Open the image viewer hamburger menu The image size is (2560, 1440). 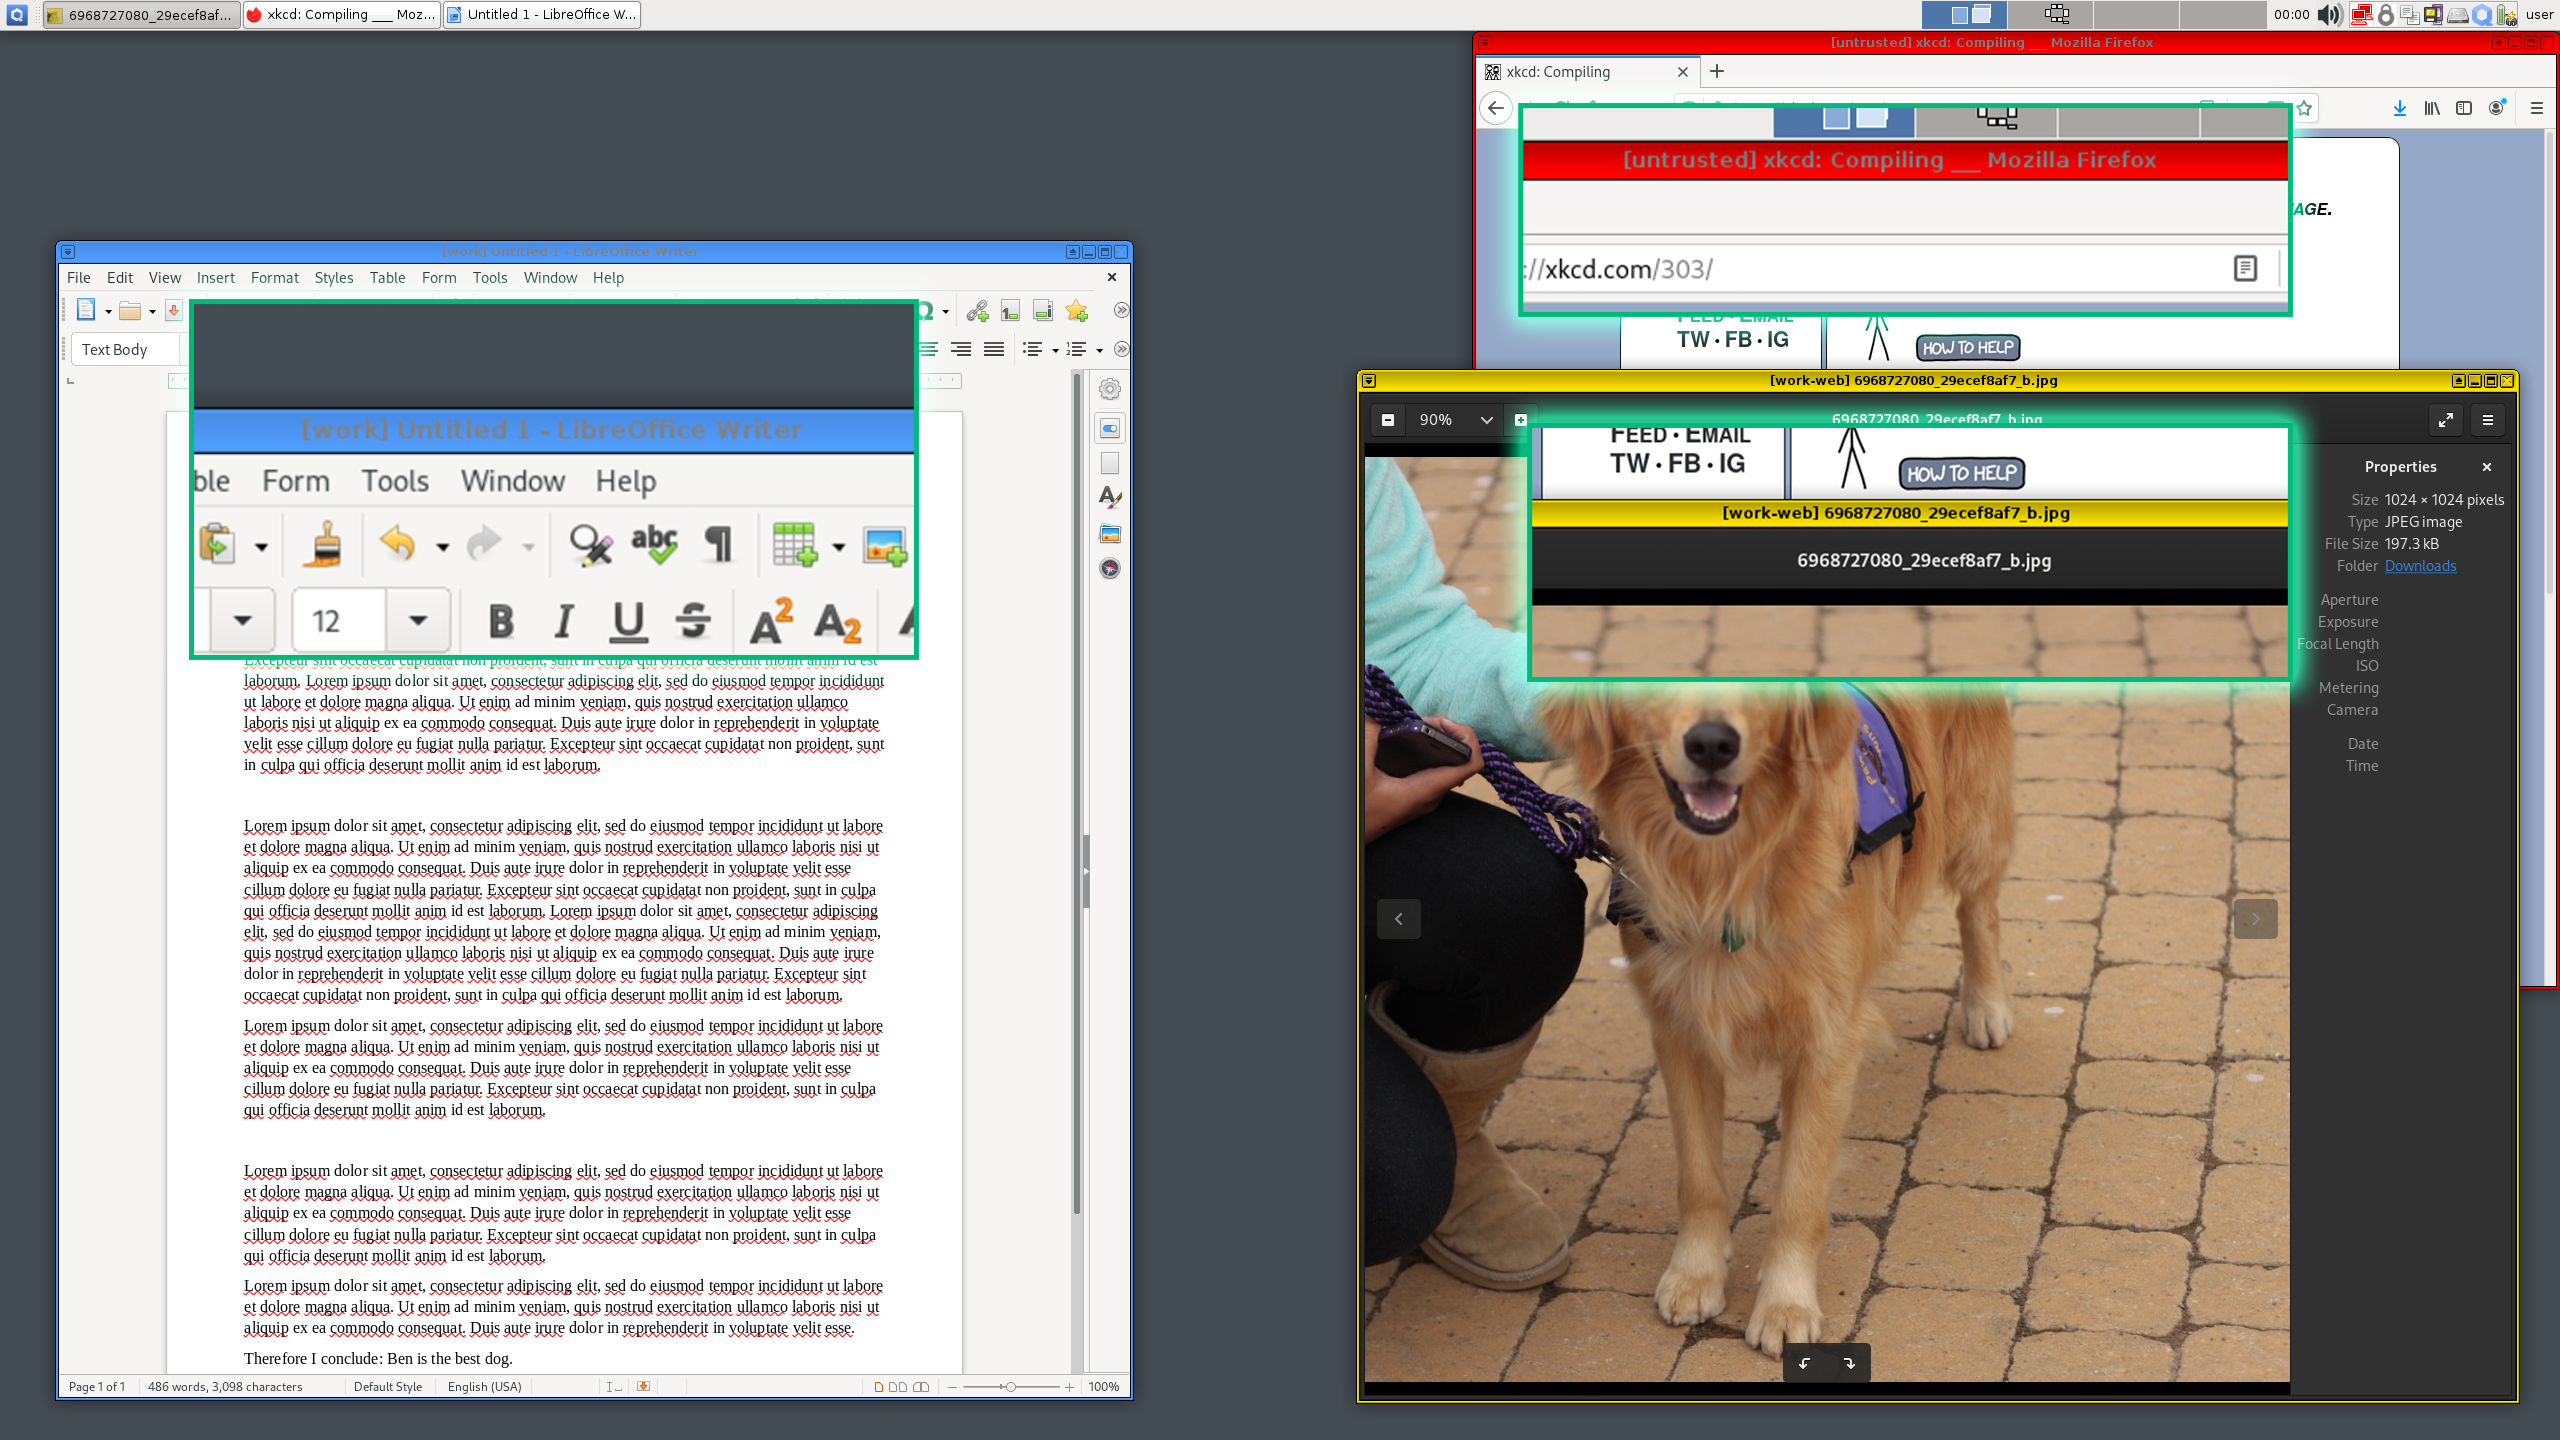coord(2488,420)
